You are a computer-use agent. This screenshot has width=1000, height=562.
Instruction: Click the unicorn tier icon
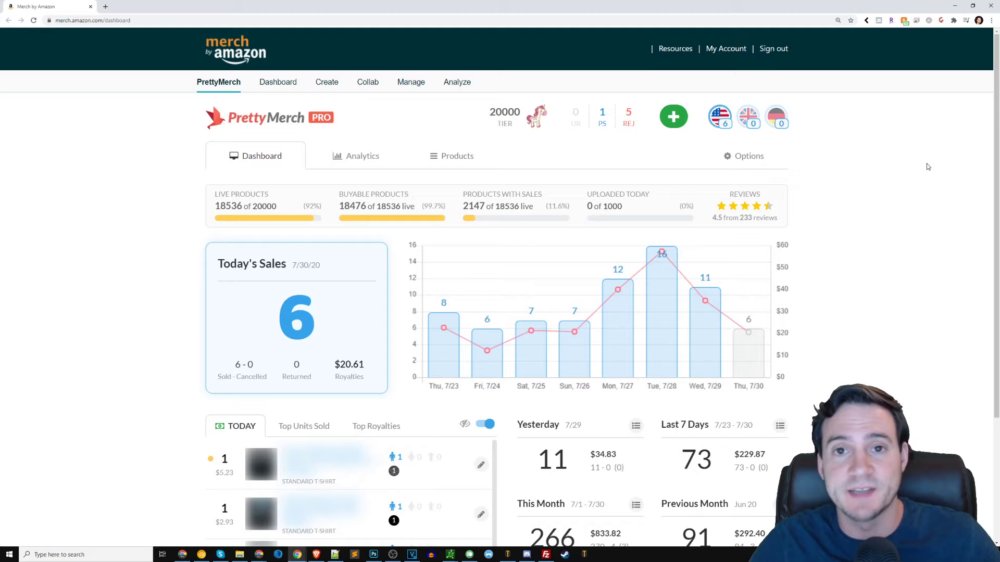point(536,116)
